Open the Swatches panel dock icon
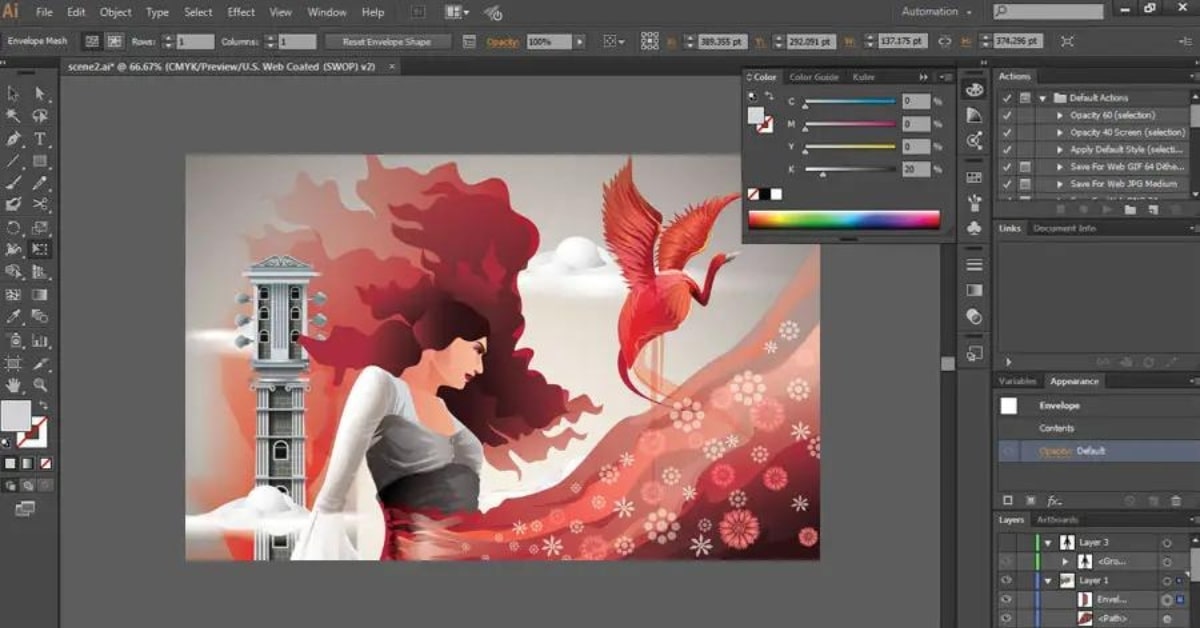This screenshot has height=628, width=1200. [x=974, y=177]
